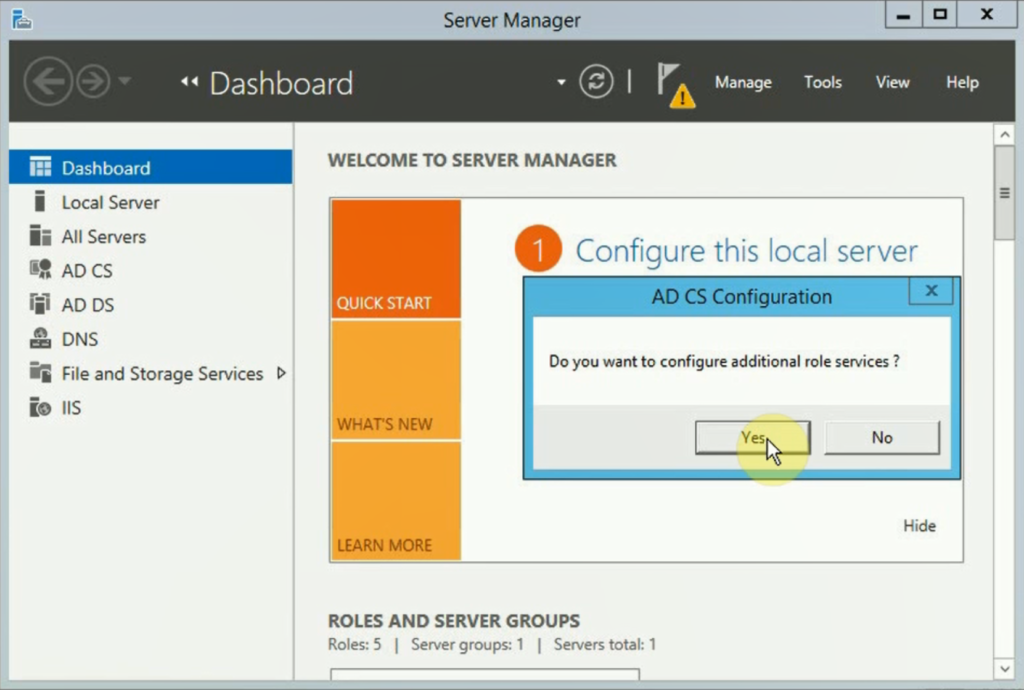Screen dimensions: 1024x690
Task: Click the 'Roles: 5' text
Action: point(355,644)
